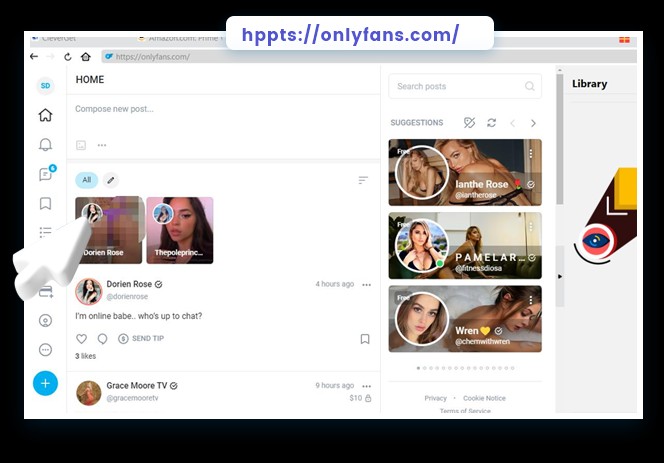Image resolution: width=664 pixels, height=463 pixels.
Task: Open more options on Dorien Rose post
Action: (x=366, y=284)
